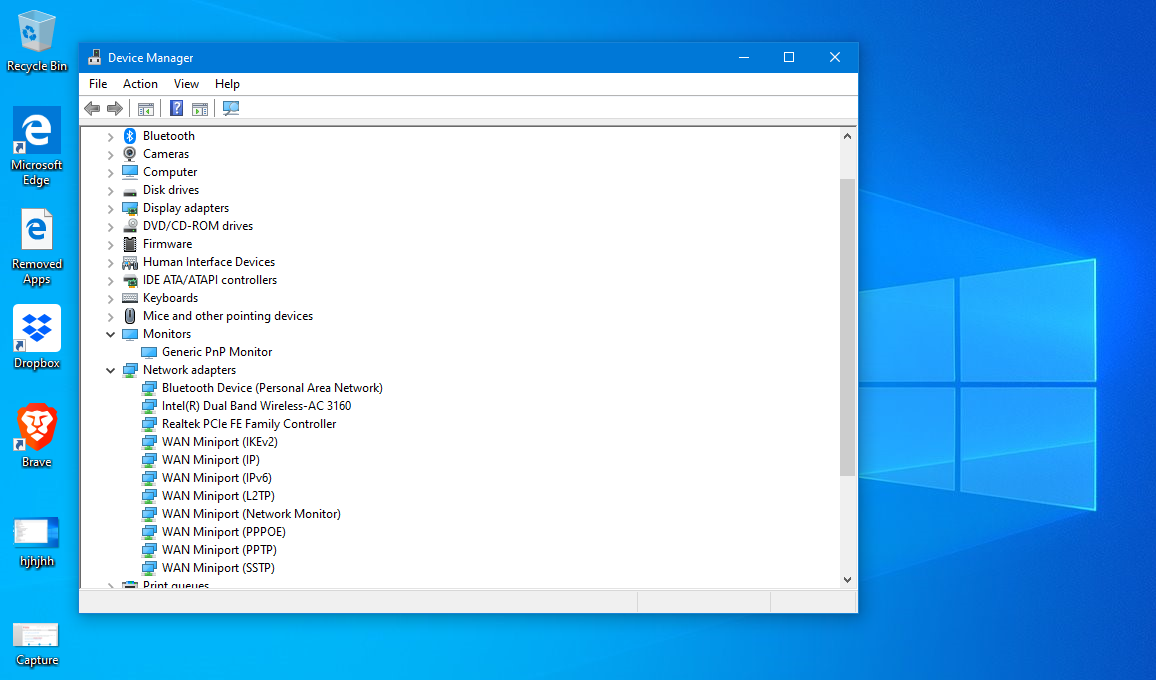
Task: Click the scroll down arrow in device list
Action: point(847,580)
